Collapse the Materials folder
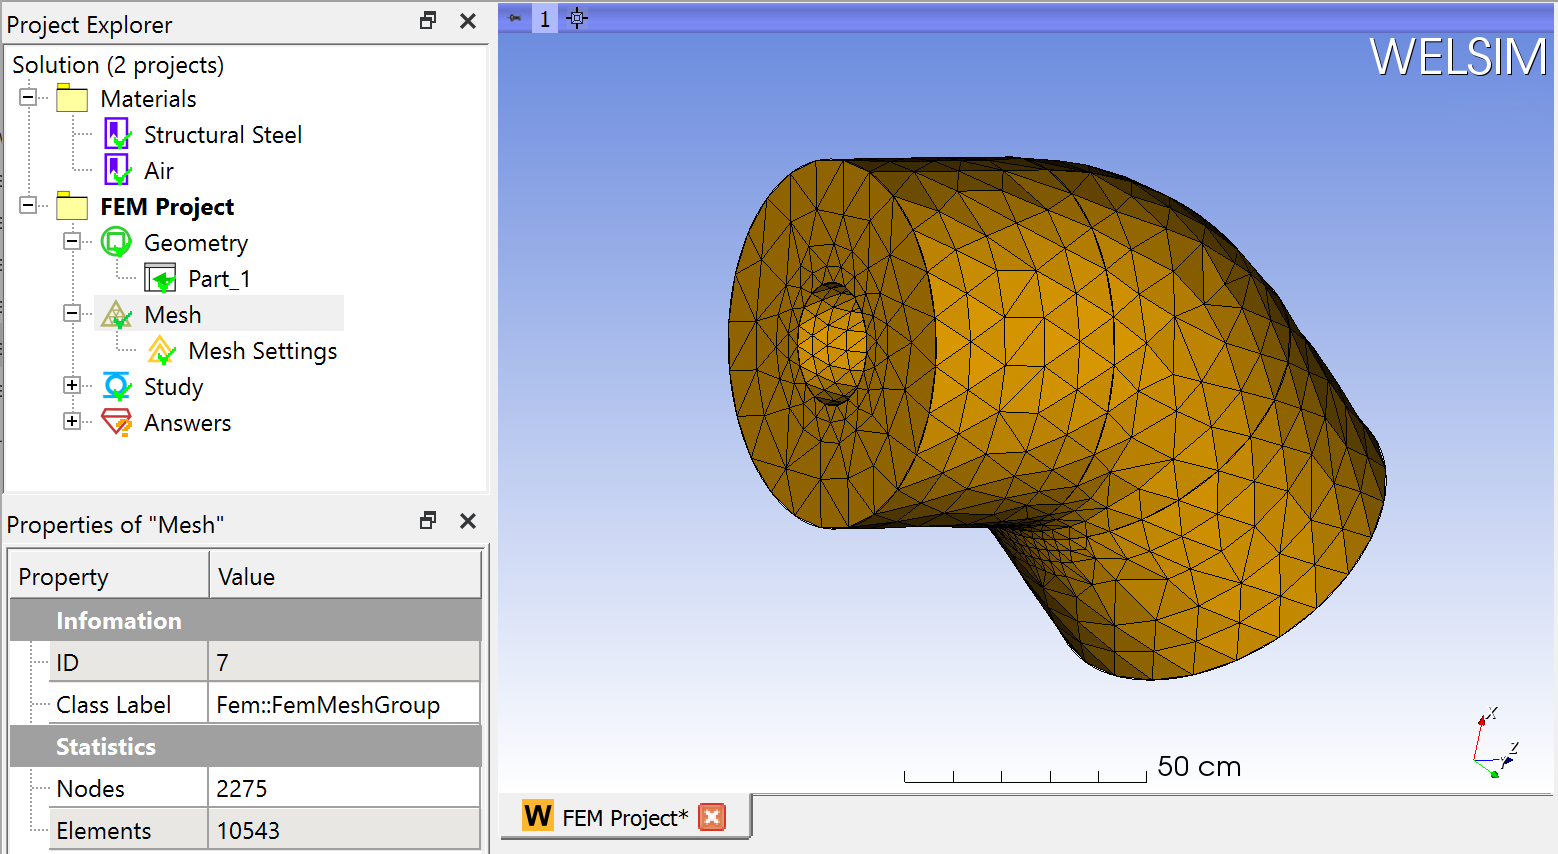1558x854 pixels. pyautogui.click(x=28, y=97)
